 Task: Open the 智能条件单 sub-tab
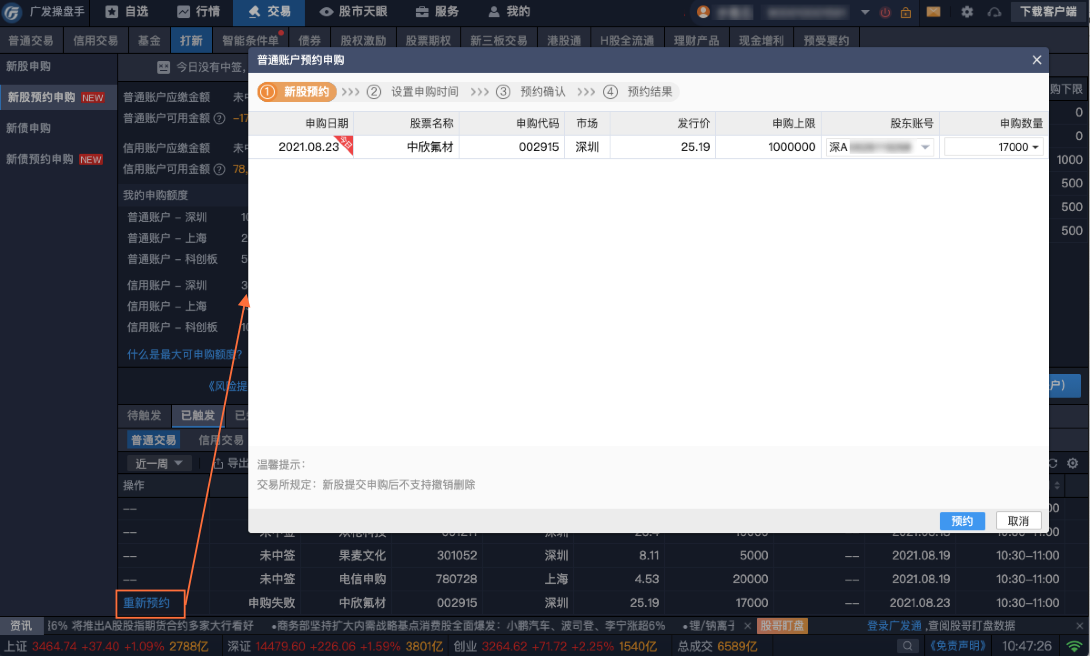[x=250, y=40]
